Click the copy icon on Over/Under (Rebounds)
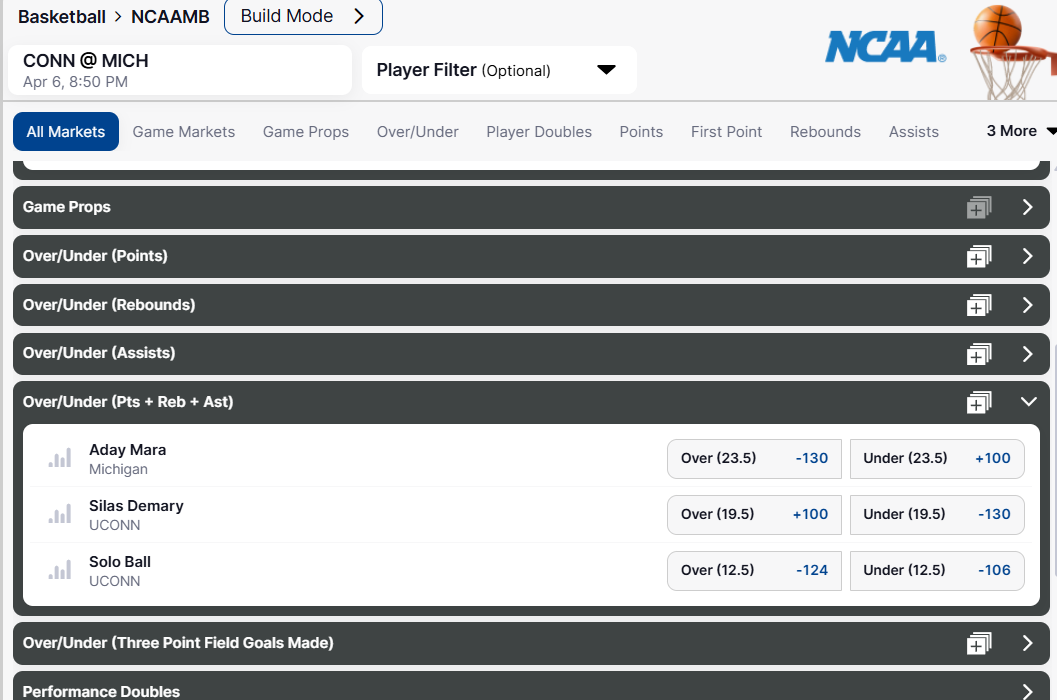Viewport: 1057px width, 700px height. pos(979,305)
